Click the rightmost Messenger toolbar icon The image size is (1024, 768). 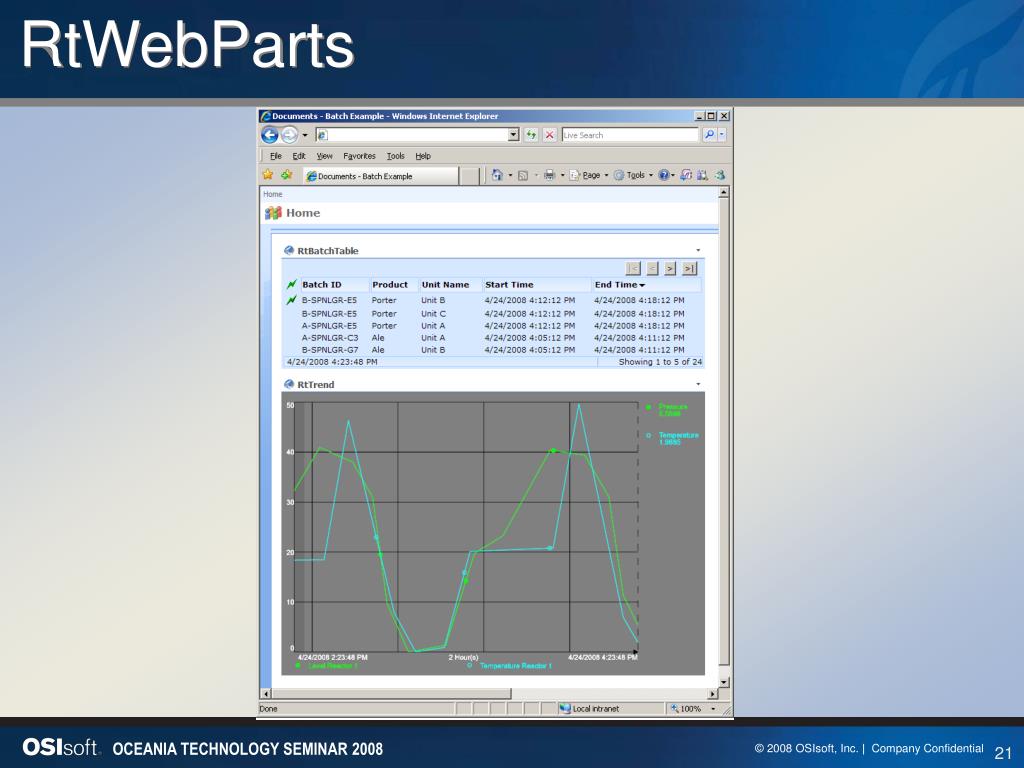[x=720, y=175]
